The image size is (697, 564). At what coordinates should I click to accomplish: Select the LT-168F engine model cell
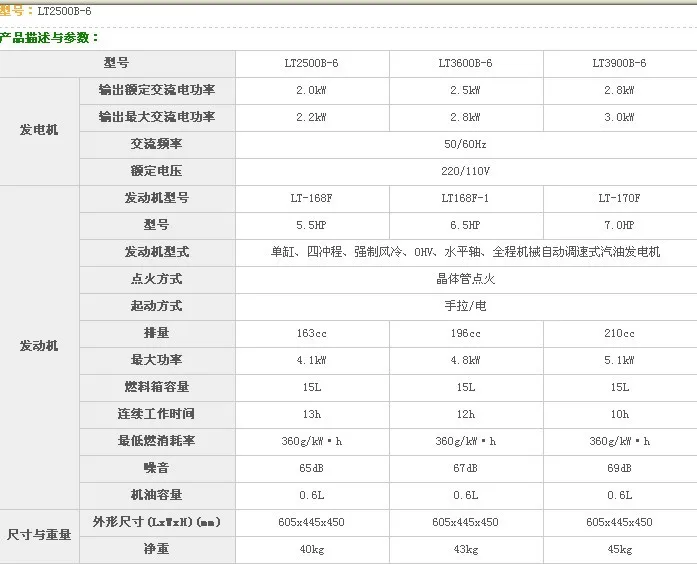coord(311,198)
